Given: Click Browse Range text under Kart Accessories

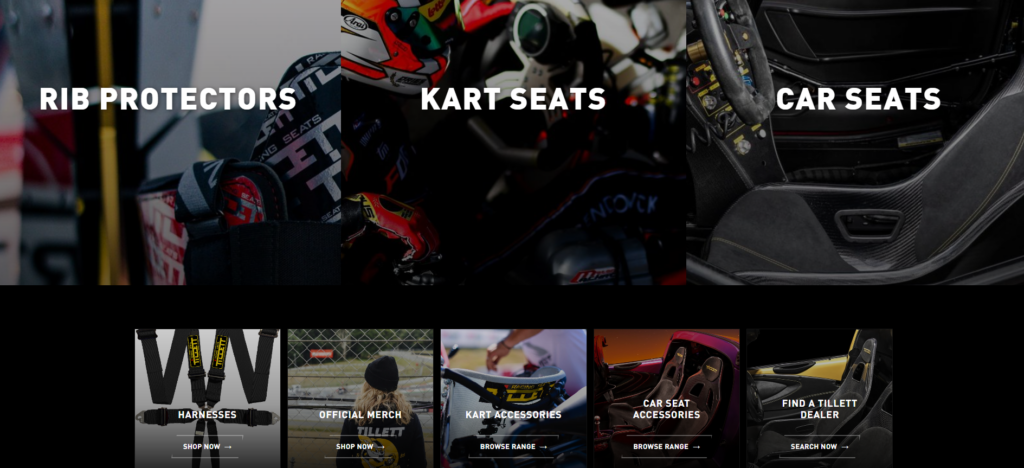Looking at the screenshot, I should pyautogui.click(x=507, y=447).
